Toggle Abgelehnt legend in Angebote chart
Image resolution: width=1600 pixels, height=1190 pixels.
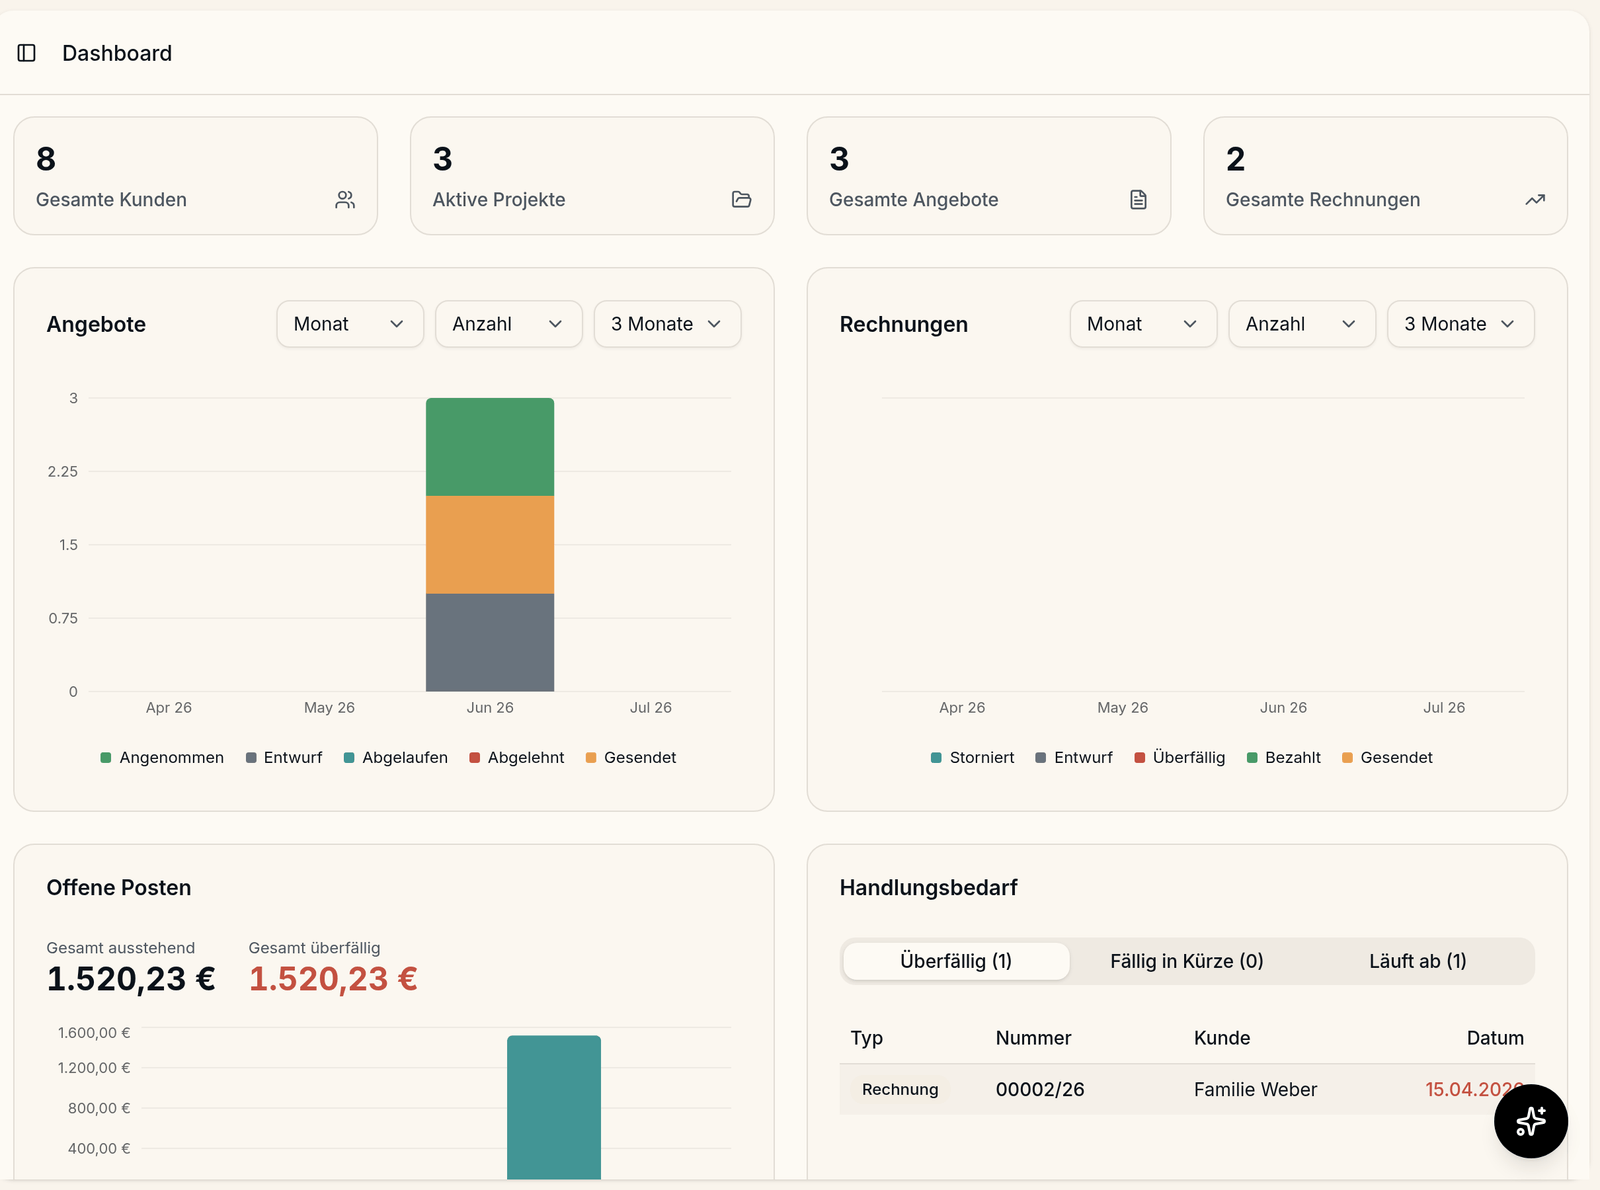click(517, 758)
